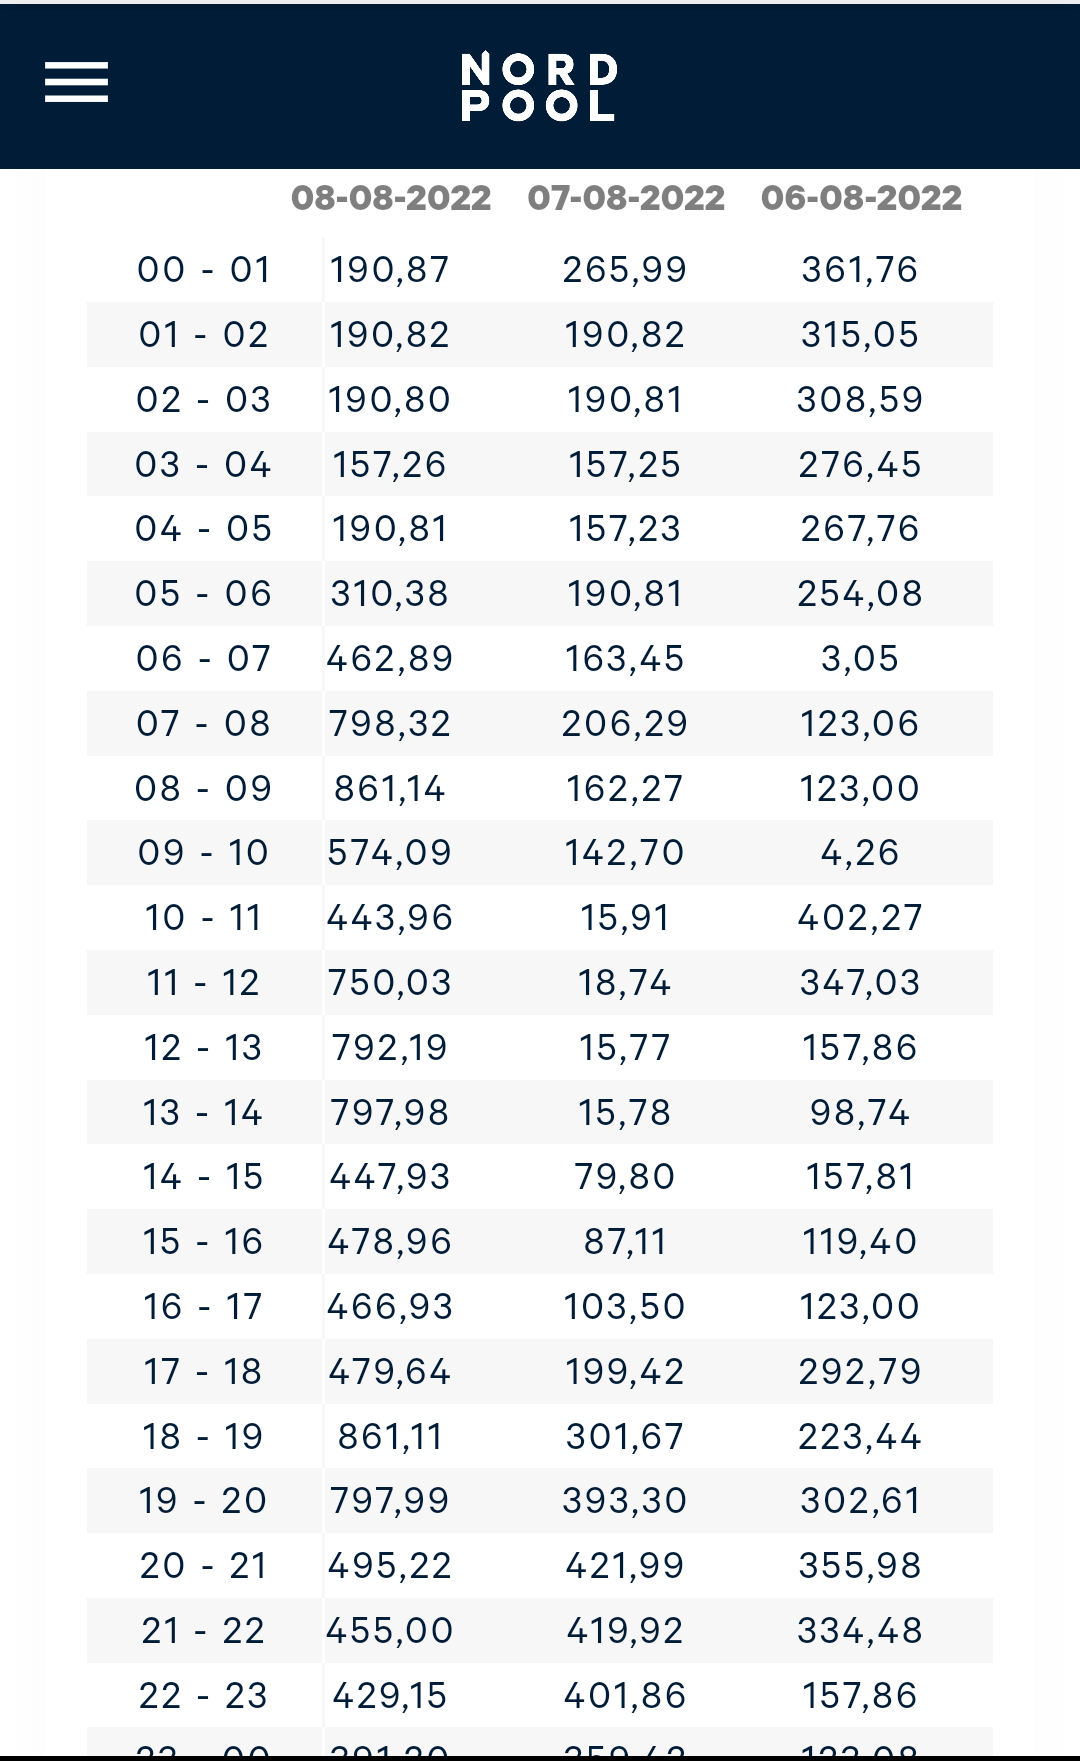
Task: Select price 798,32 in the 07 - 08 row
Action: pos(390,724)
